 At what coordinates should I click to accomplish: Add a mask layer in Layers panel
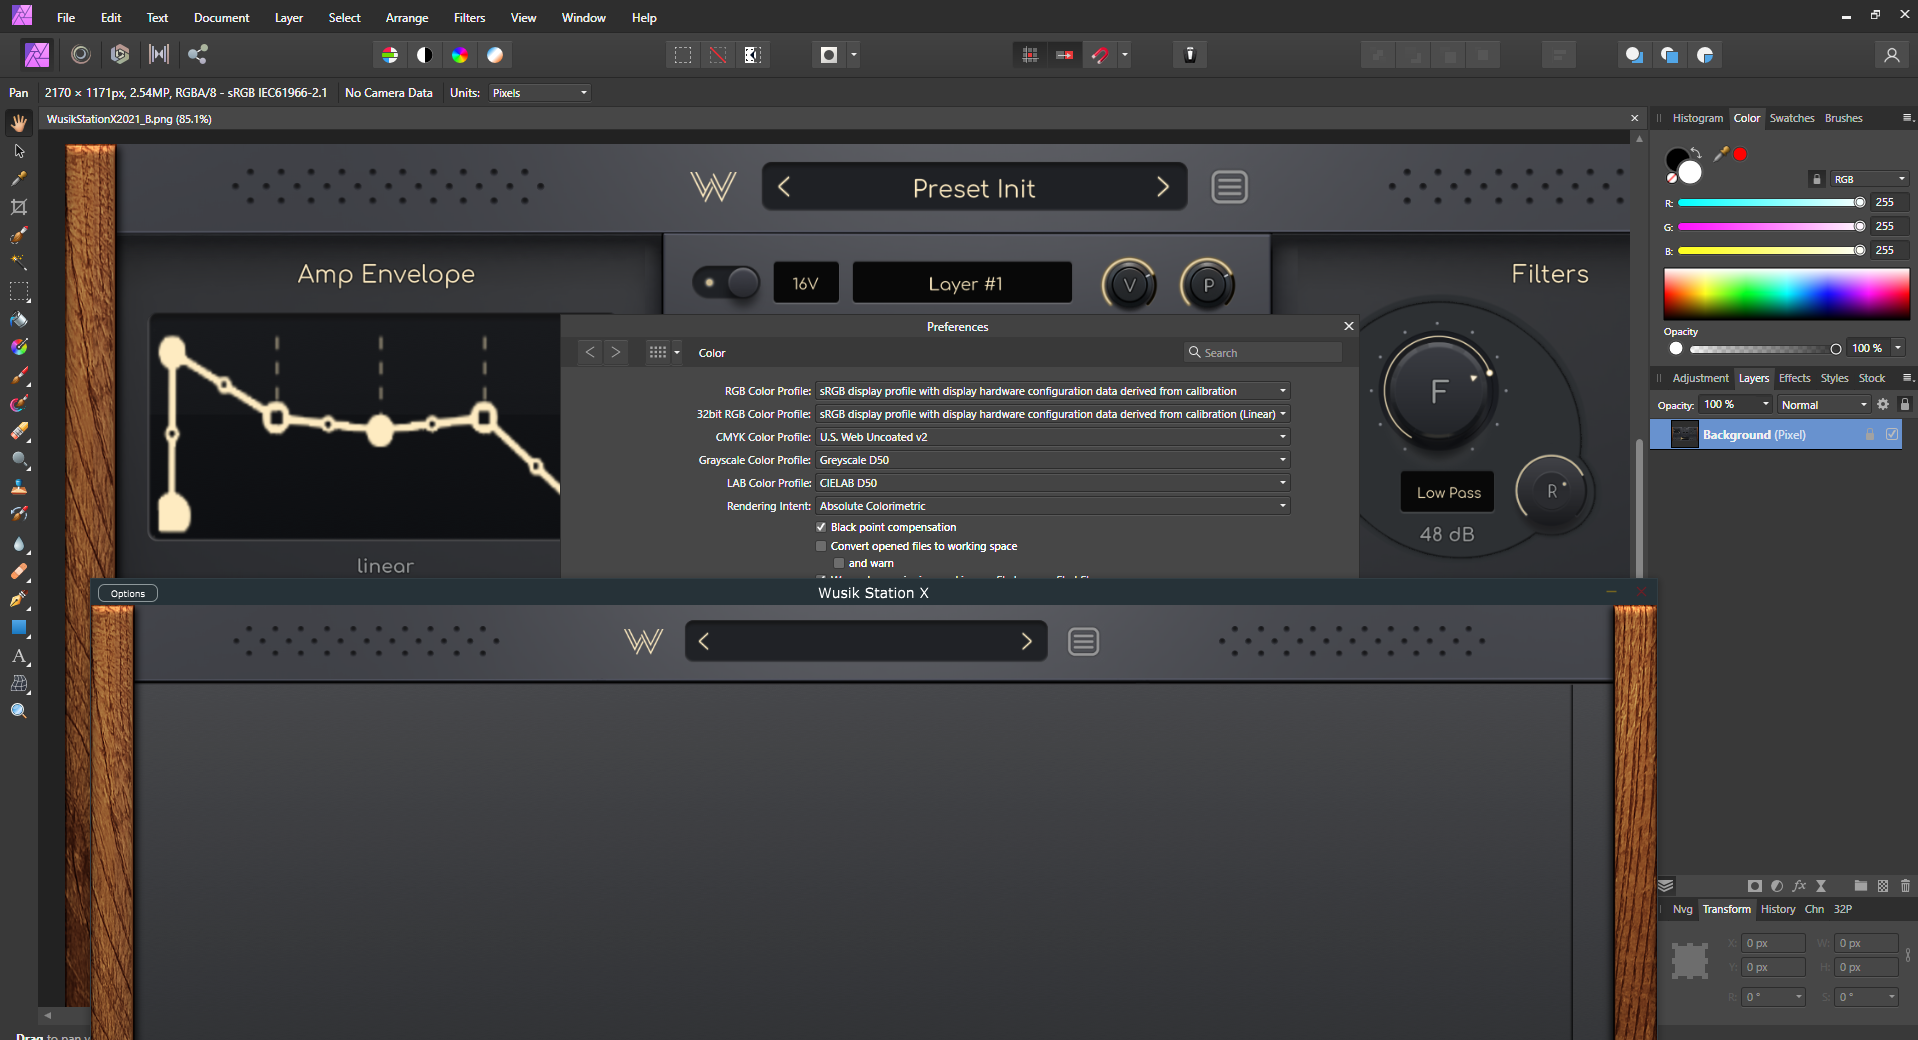(1754, 886)
